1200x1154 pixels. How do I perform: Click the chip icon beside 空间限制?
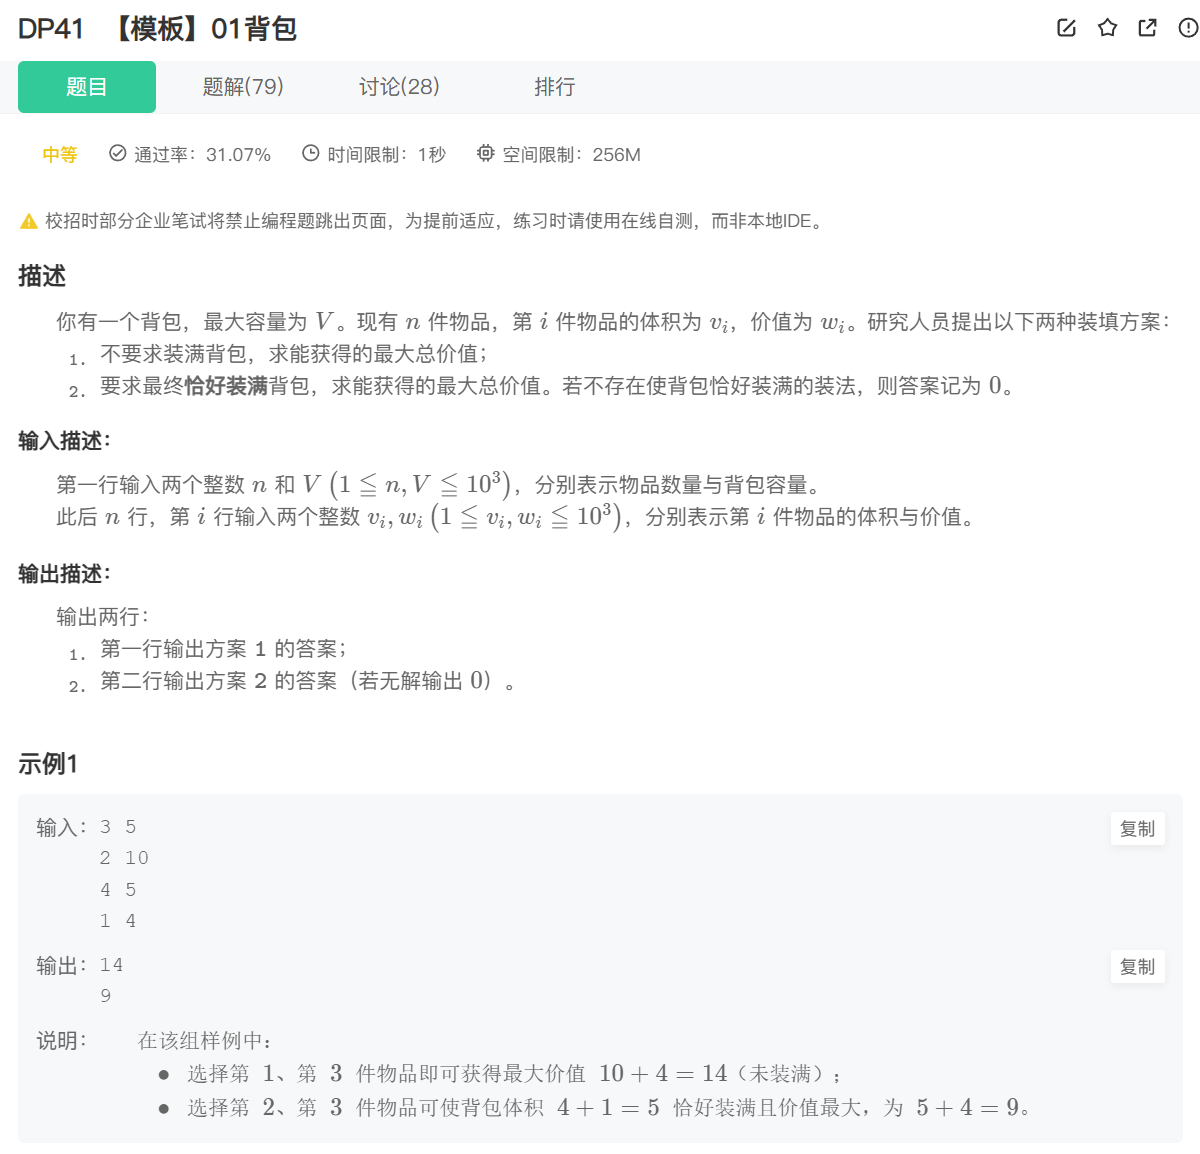pos(485,153)
